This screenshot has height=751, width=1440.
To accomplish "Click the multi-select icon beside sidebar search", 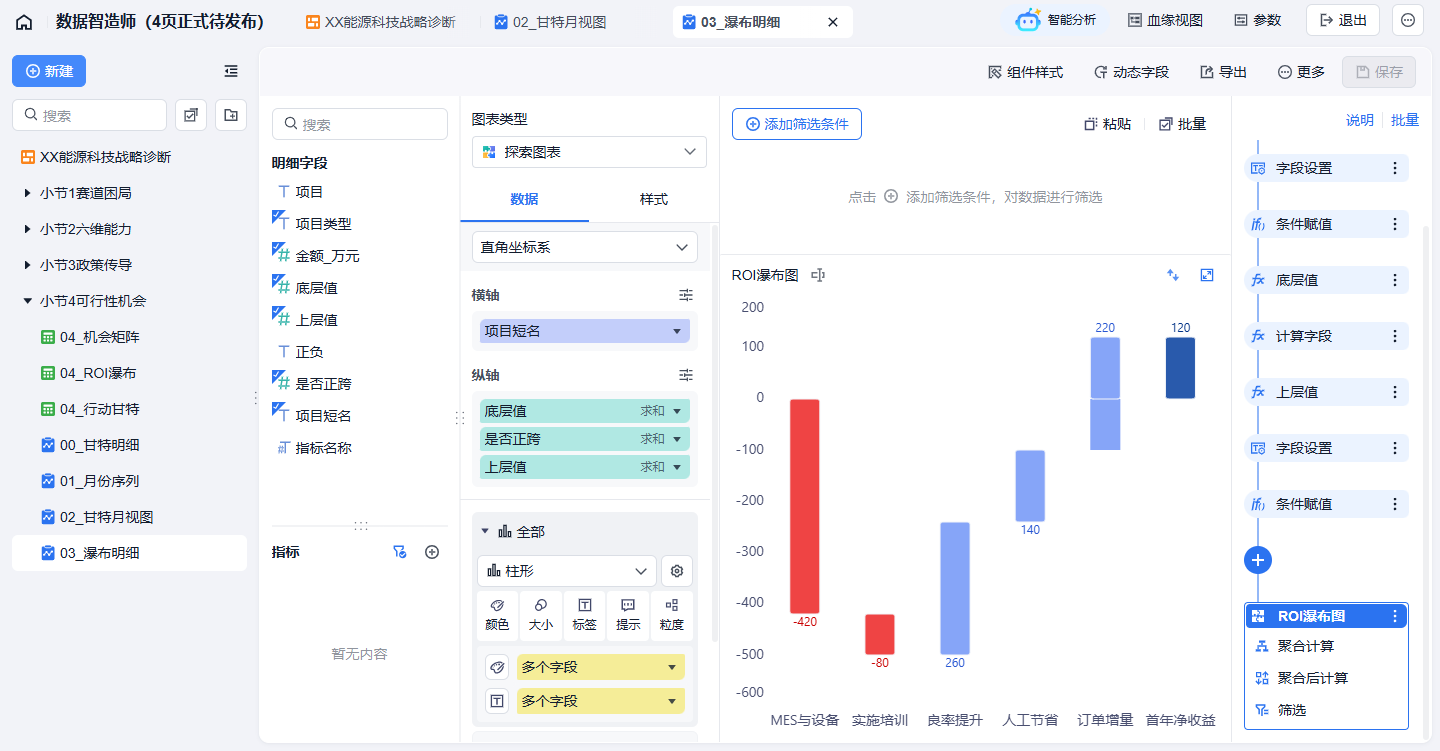I will click(x=191, y=115).
